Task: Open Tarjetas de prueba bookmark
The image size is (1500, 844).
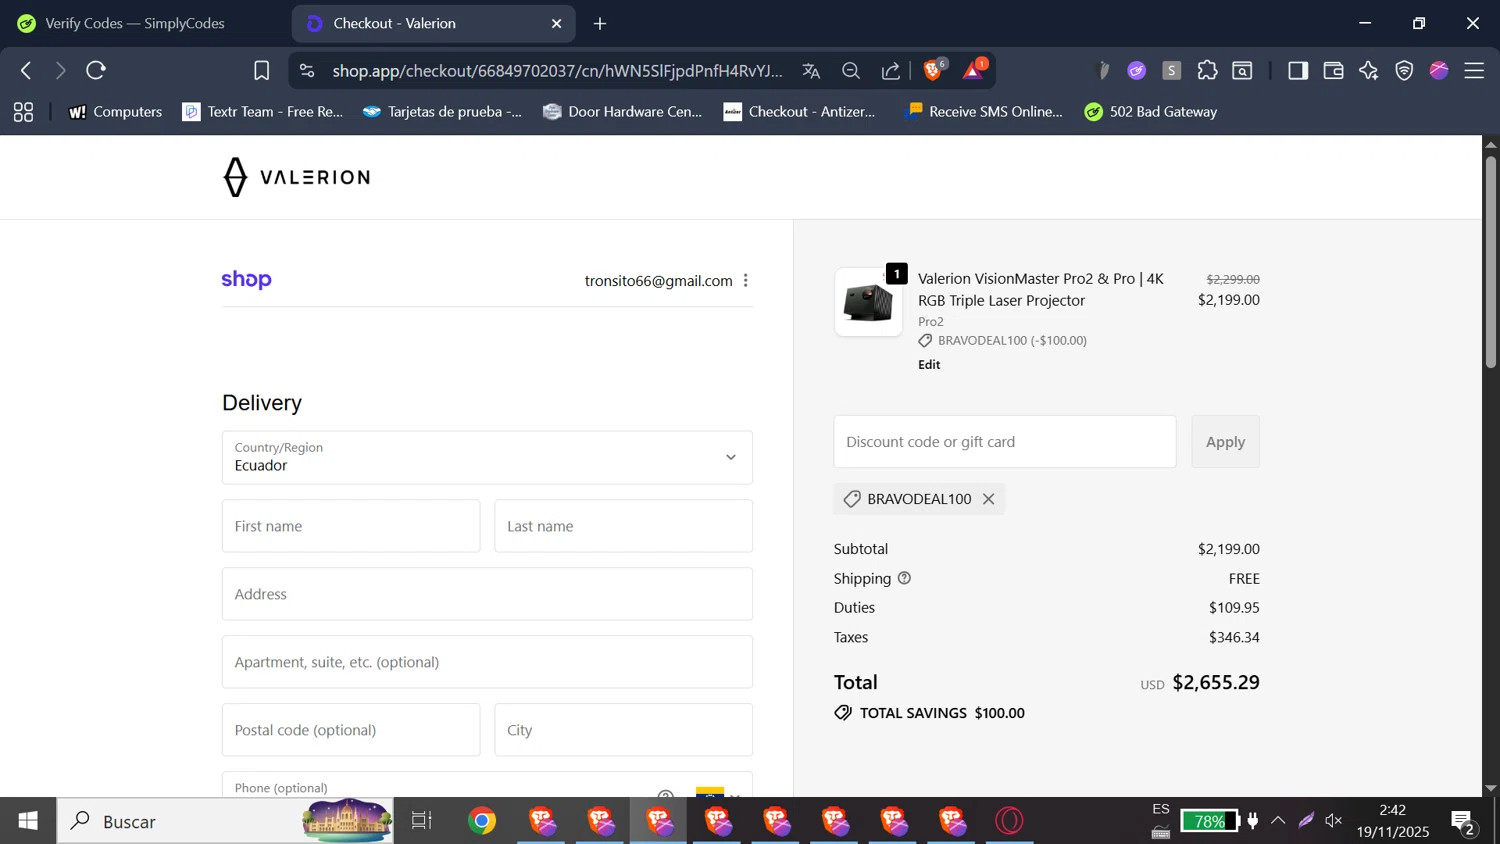Action: pos(442,112)
